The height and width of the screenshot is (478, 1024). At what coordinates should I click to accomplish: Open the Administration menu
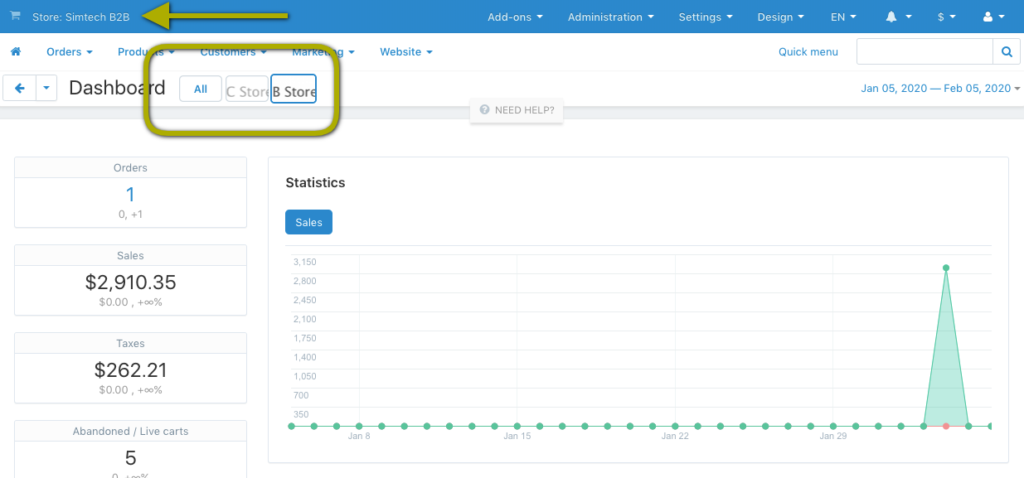(611, 17)
